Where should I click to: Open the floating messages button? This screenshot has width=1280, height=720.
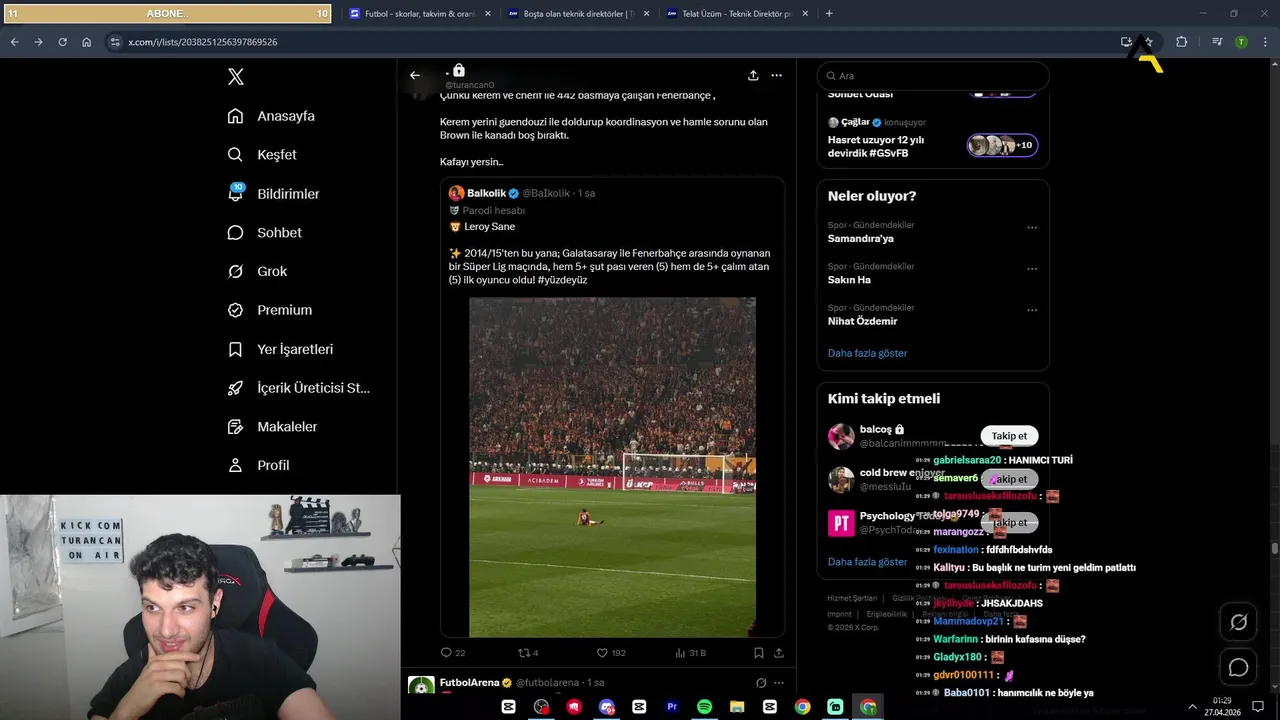pyautogui.click(x=1238, y=667)
